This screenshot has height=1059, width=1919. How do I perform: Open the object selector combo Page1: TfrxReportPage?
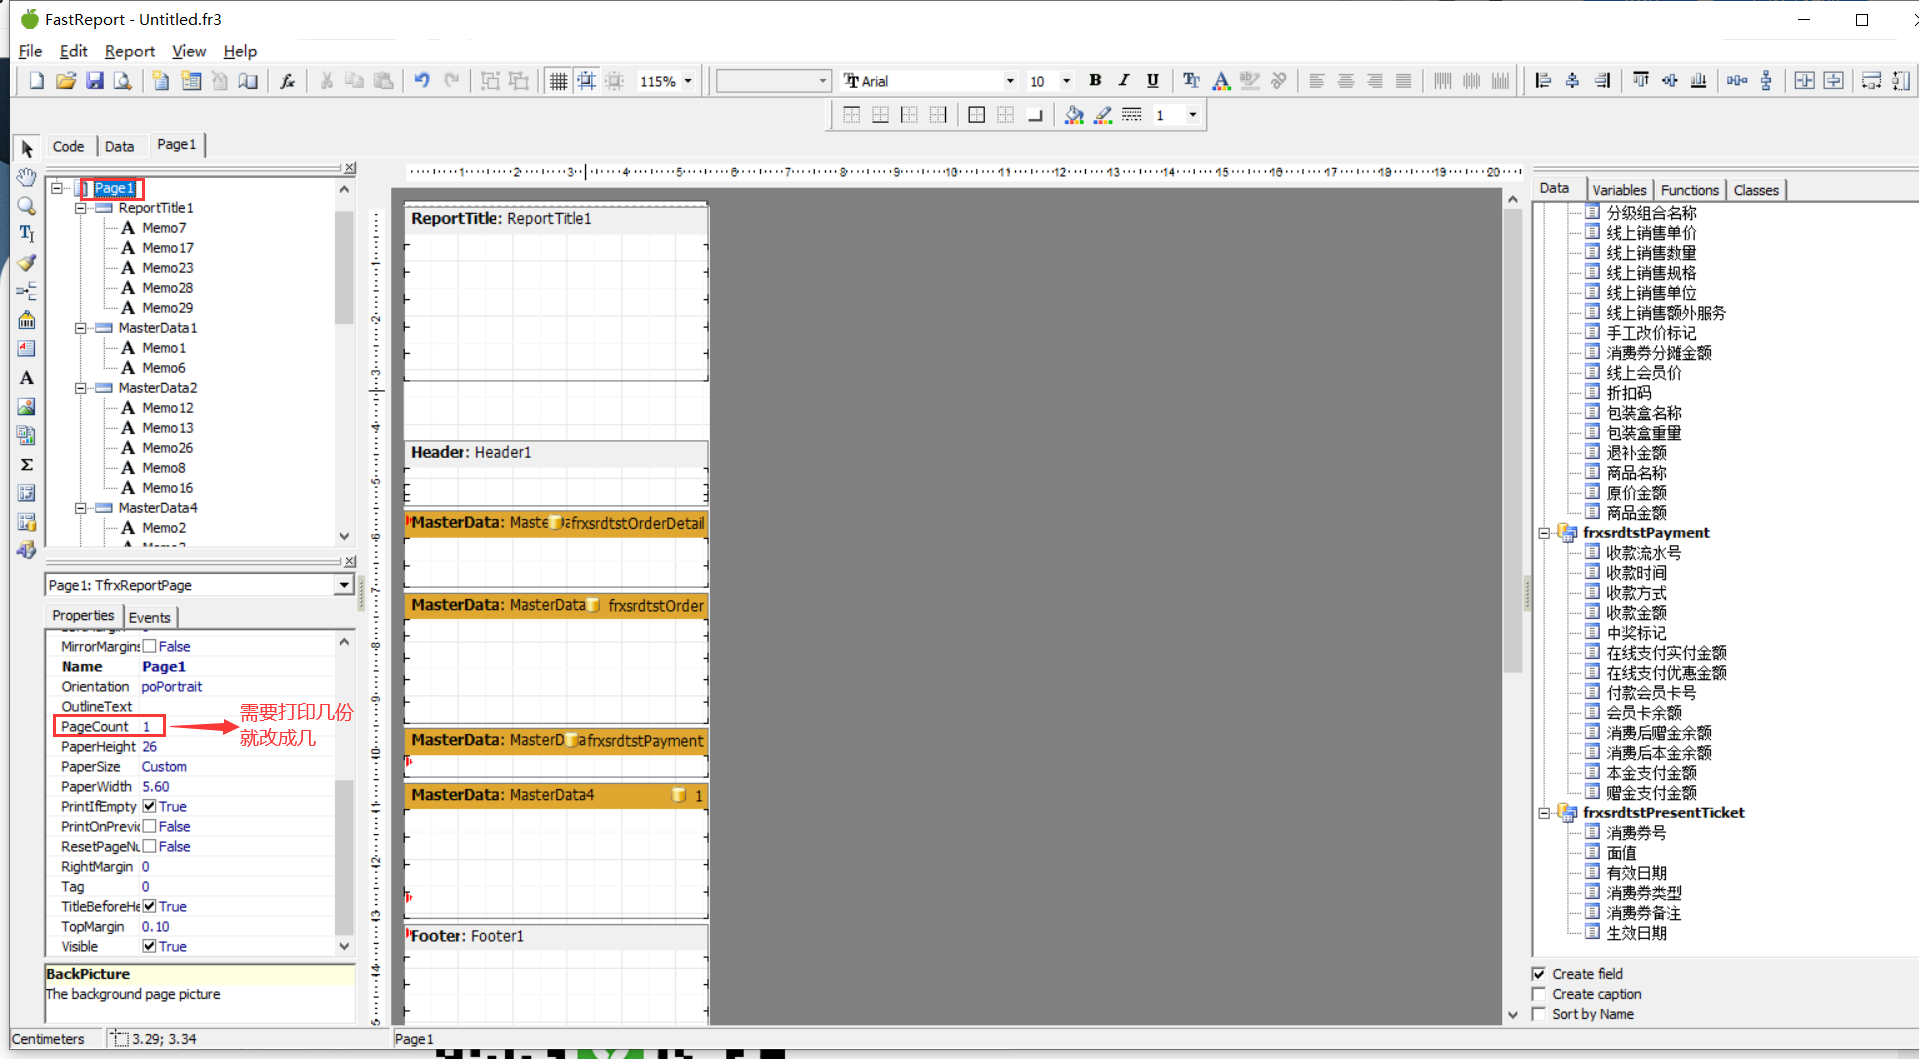[x=200, y=585]
